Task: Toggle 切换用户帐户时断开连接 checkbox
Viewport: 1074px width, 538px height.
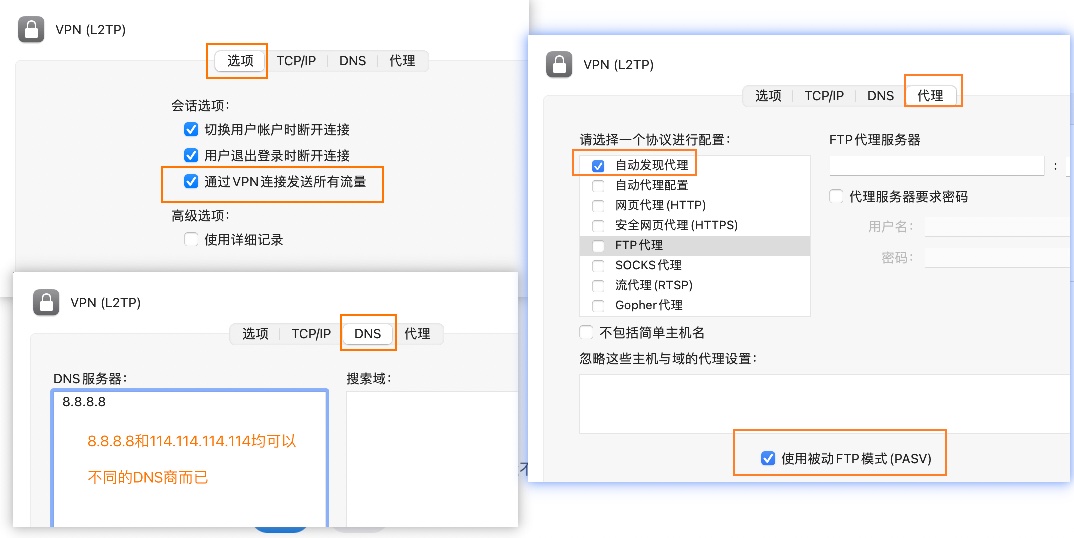Action: [x=191, y=130]
